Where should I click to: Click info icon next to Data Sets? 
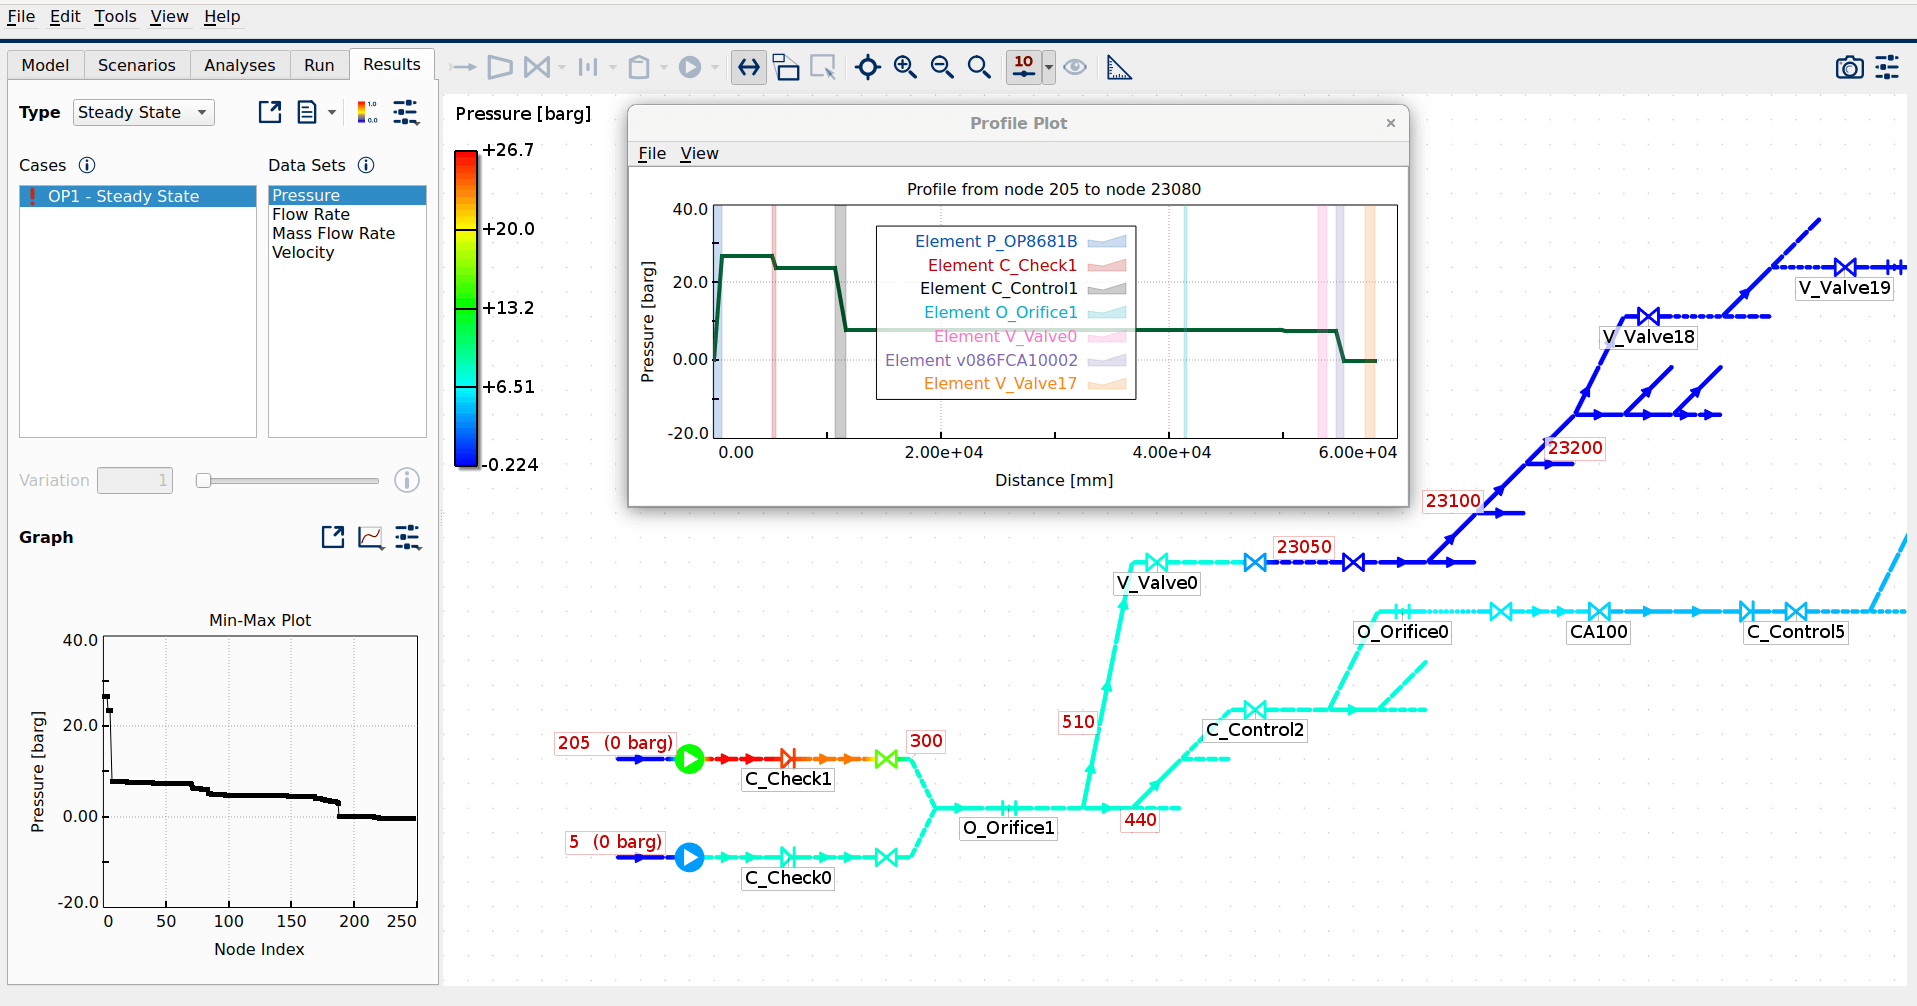[x=366, y=165]
